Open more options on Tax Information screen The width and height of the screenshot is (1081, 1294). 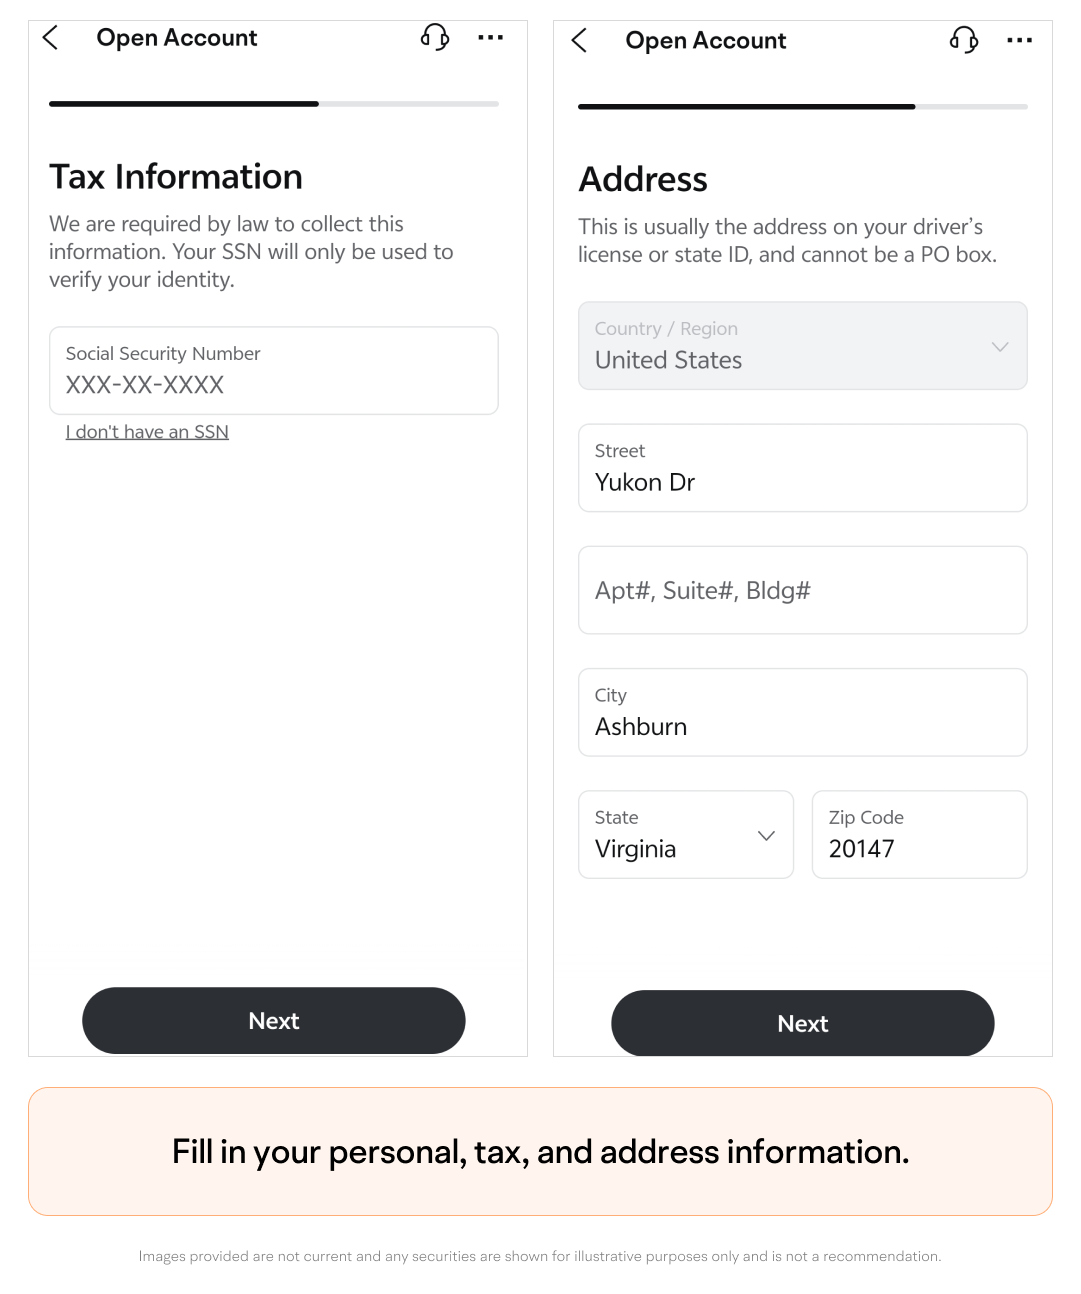point(490,38)
